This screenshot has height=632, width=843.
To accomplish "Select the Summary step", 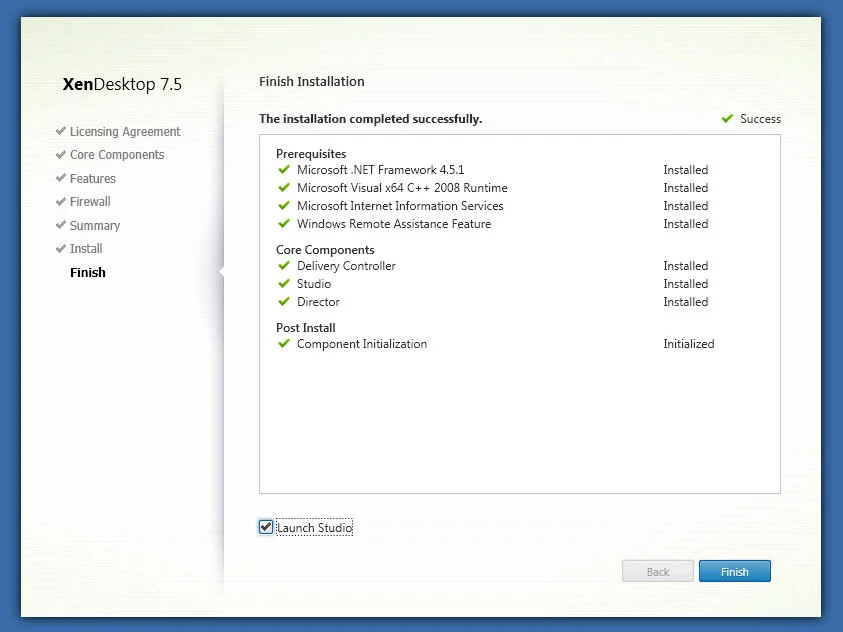I will tap(95, 225).
